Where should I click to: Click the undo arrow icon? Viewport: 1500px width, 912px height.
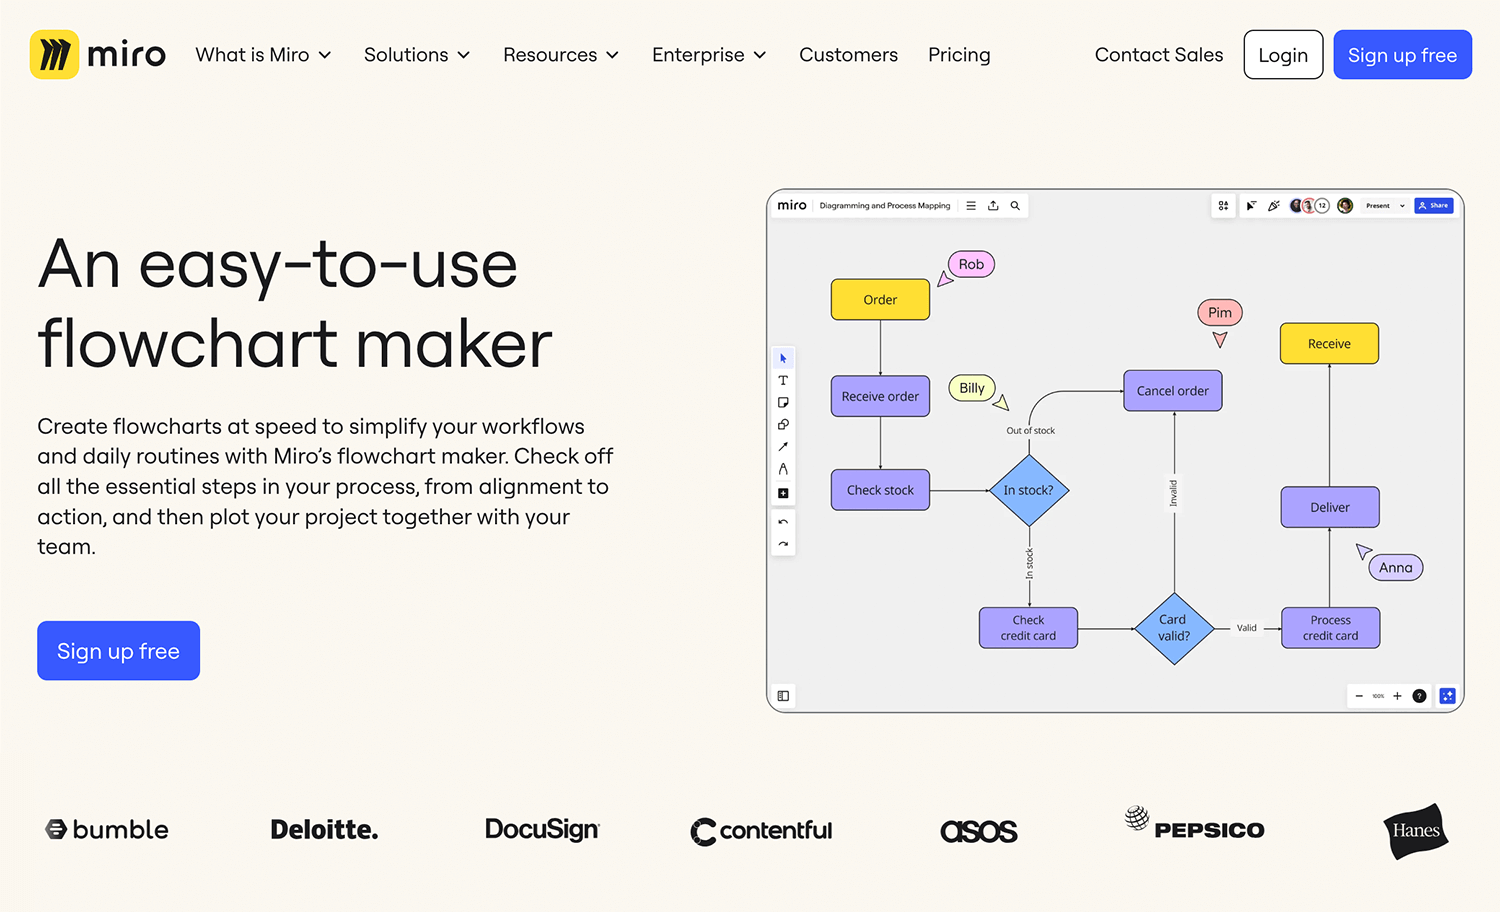click(783, 522)
